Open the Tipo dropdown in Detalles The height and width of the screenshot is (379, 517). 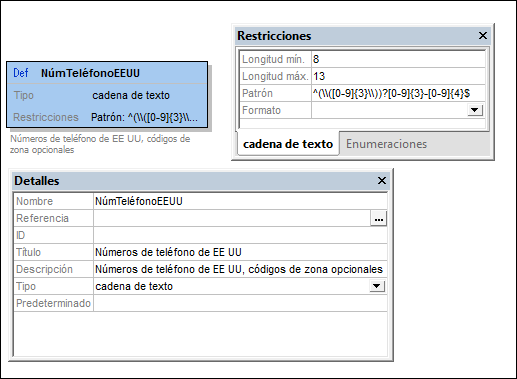pyautogui.click(x=377, y=286)
